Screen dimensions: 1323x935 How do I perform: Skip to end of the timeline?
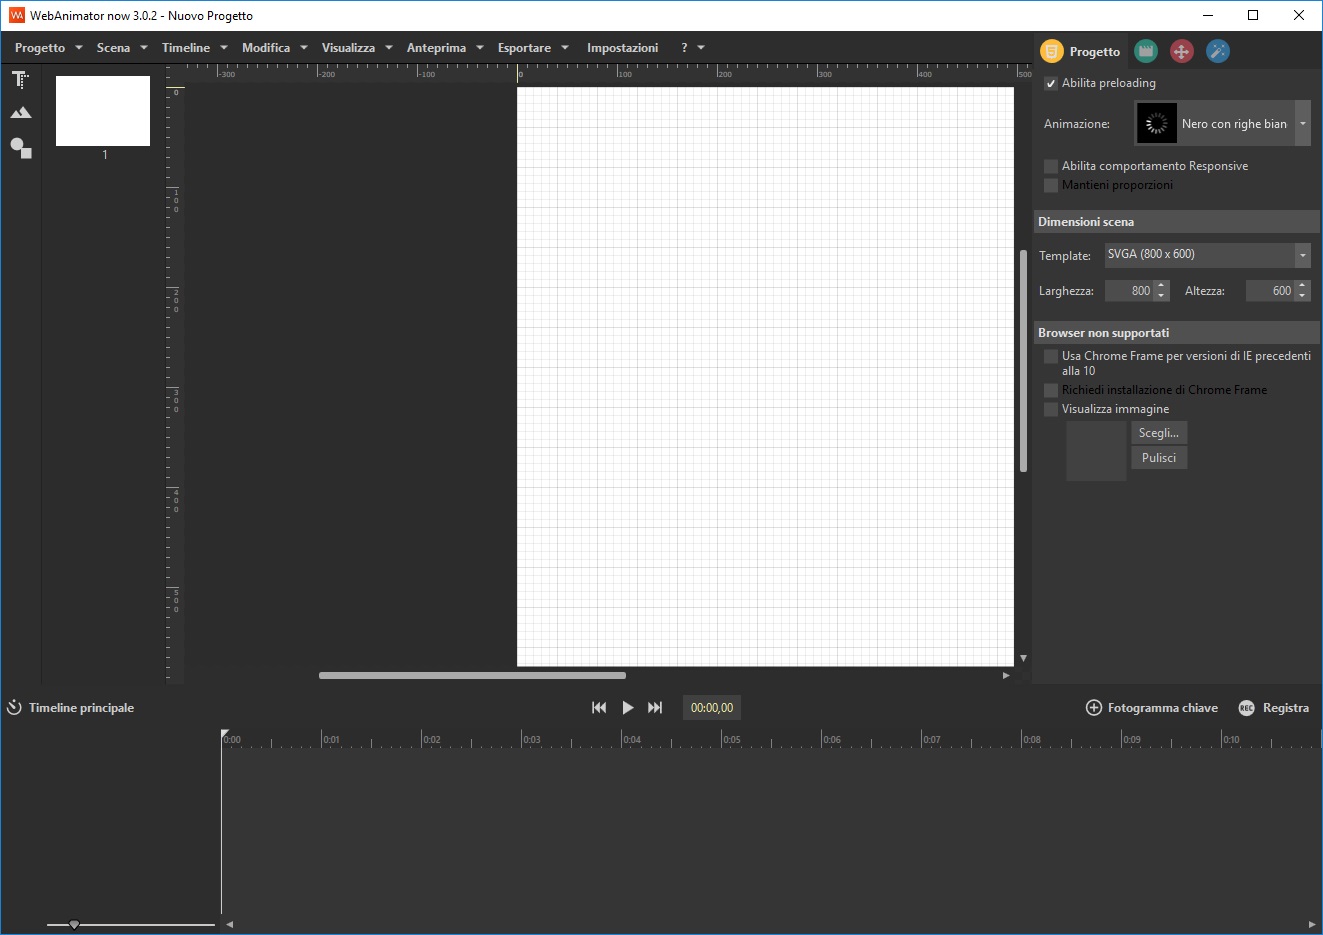tap(655, 708)
